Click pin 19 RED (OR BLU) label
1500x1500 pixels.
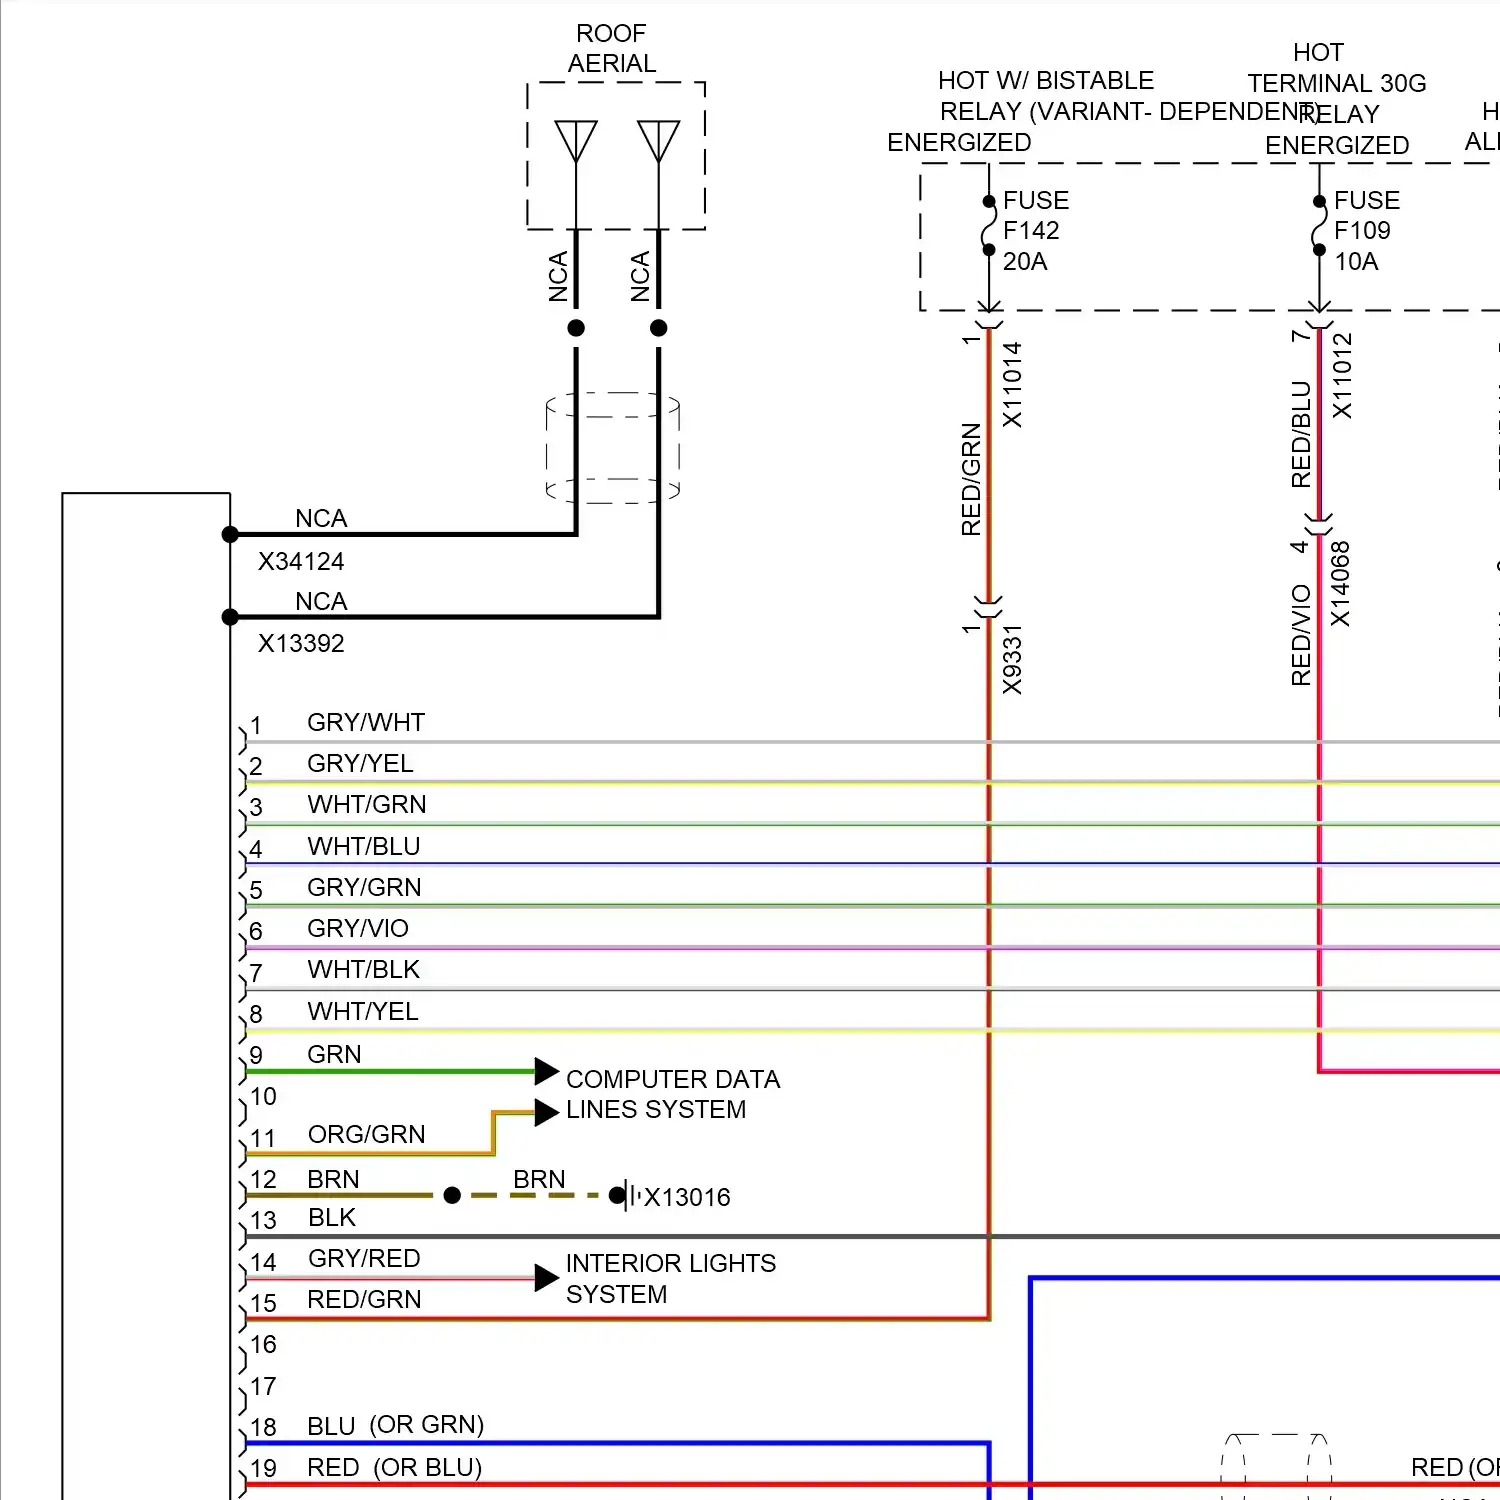(395, 1467)
